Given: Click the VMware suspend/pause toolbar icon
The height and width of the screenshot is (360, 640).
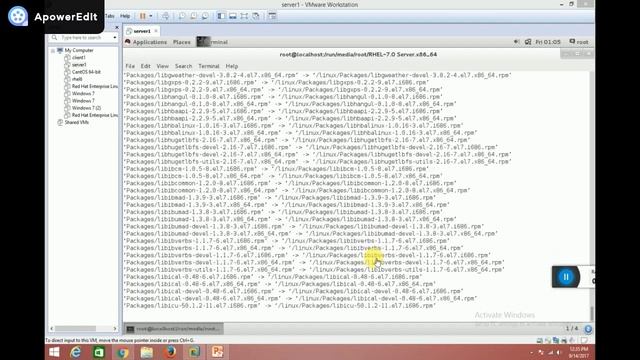Looking at the screenshot, I should click(142, 16).
